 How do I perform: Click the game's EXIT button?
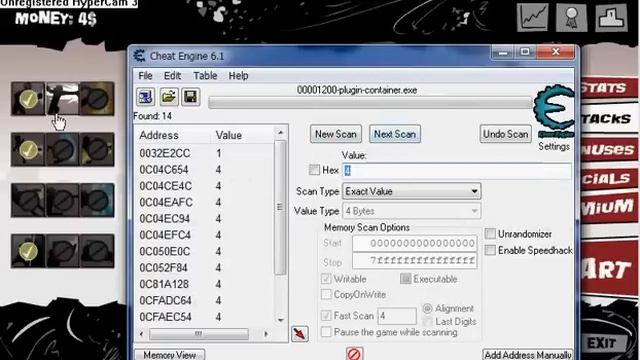coord(601,343)
